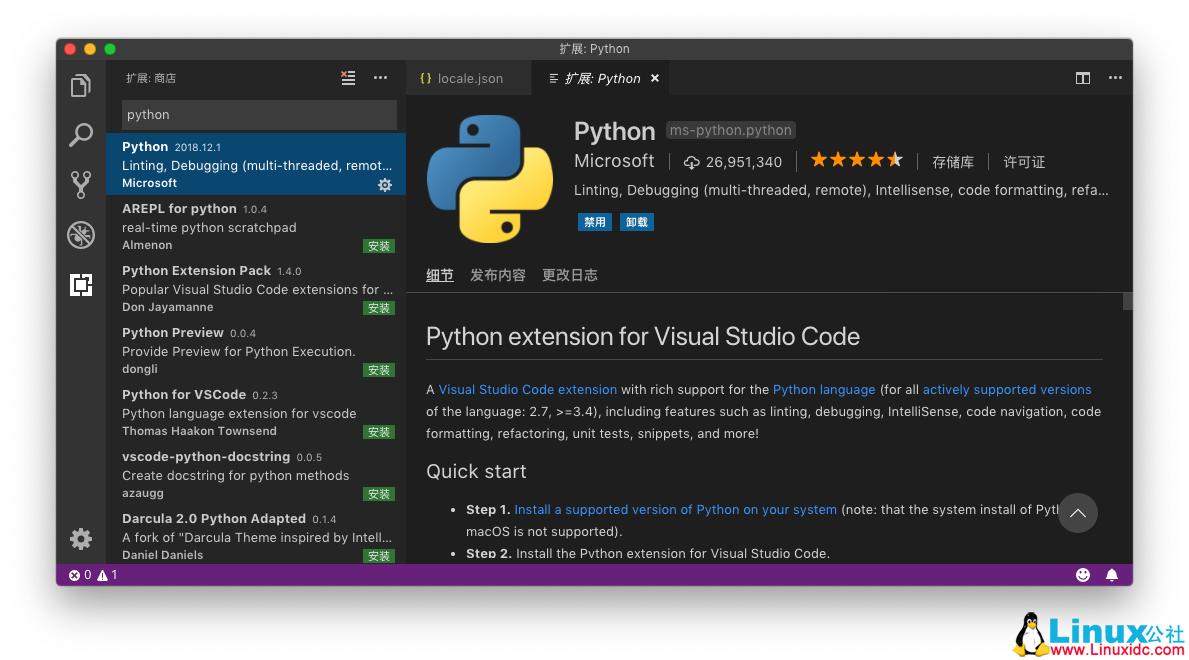Install AREPL for python extension
The image size is (1189, 660).
click(x=378, y=246)
